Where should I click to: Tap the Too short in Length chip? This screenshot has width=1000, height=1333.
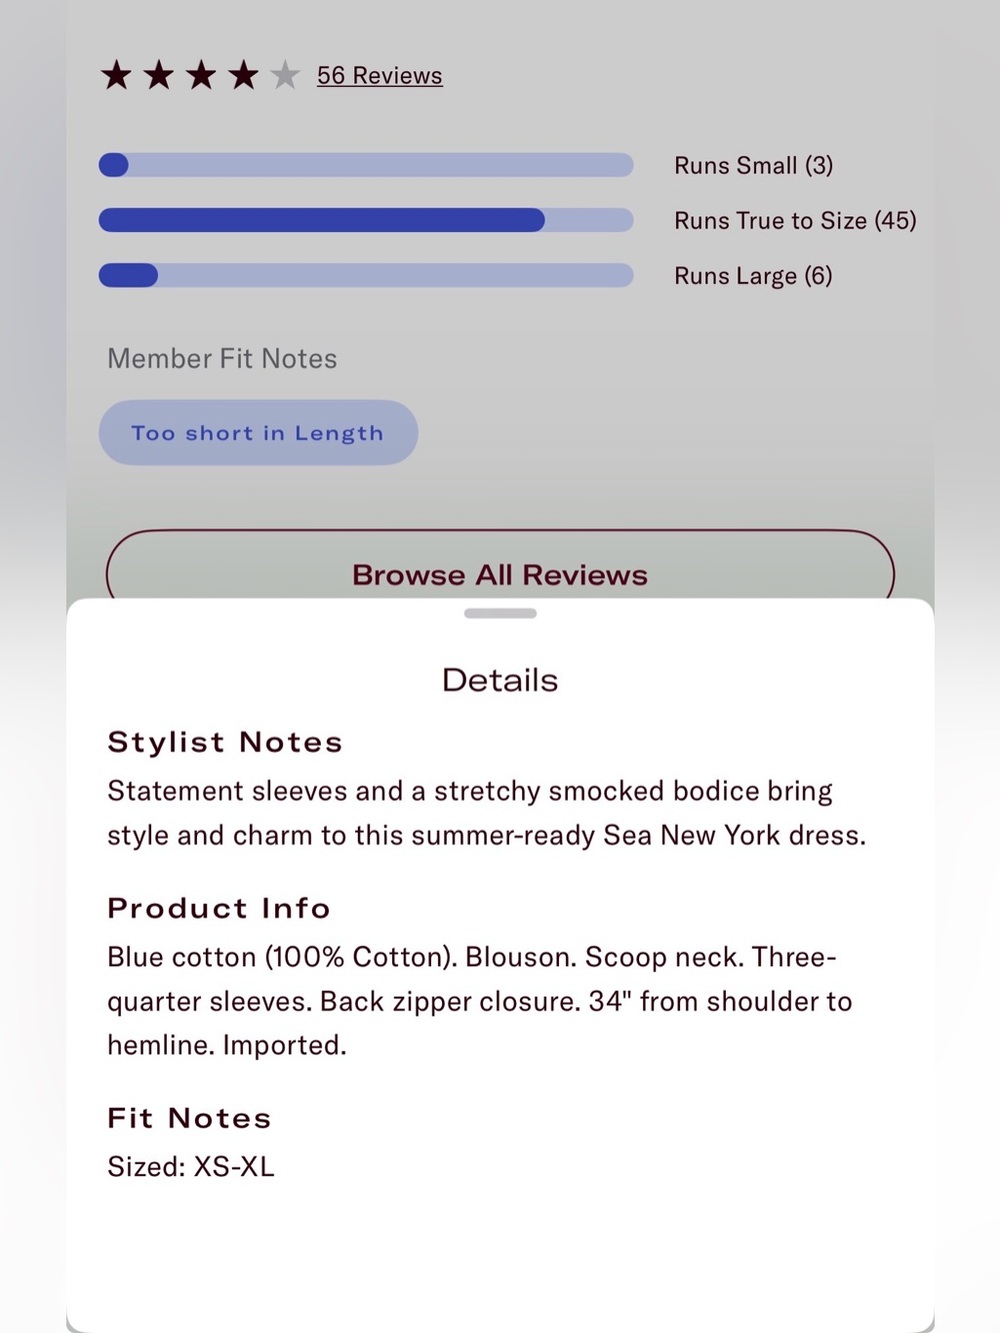point(258,433)
